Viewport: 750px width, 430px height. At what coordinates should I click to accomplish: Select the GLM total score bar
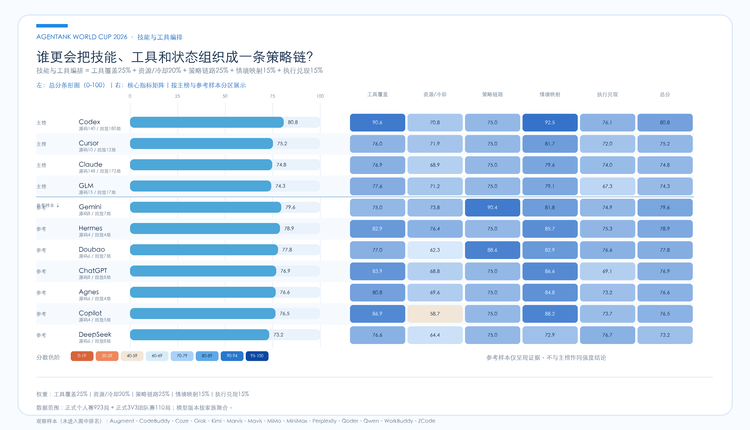coord(200,186)
